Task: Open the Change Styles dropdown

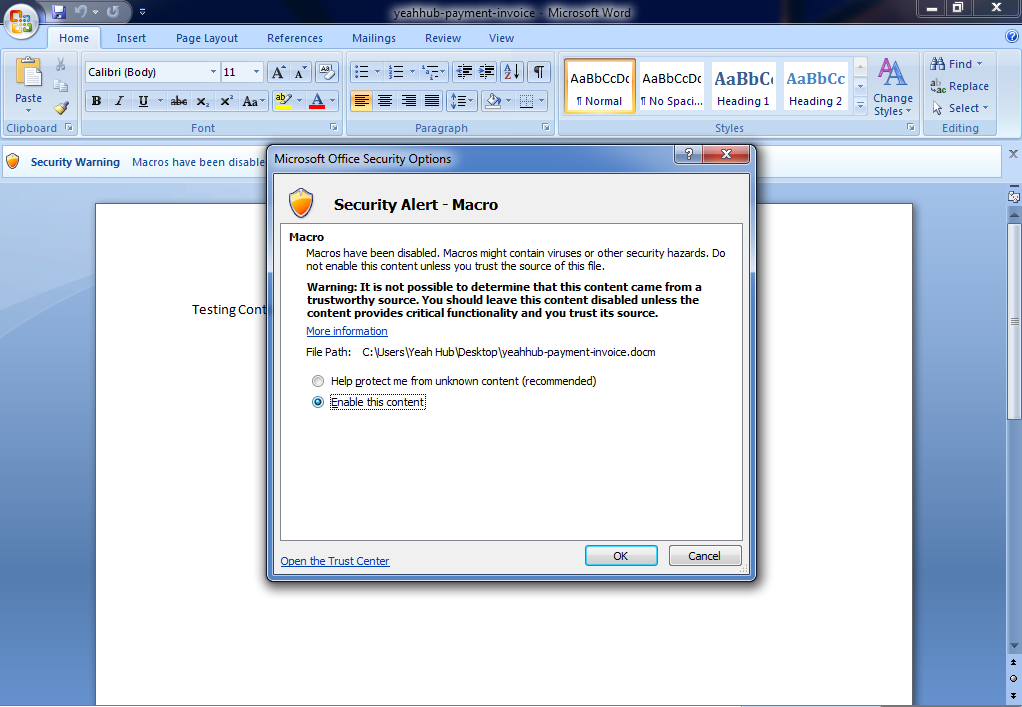Action: (x=892, y=87)
